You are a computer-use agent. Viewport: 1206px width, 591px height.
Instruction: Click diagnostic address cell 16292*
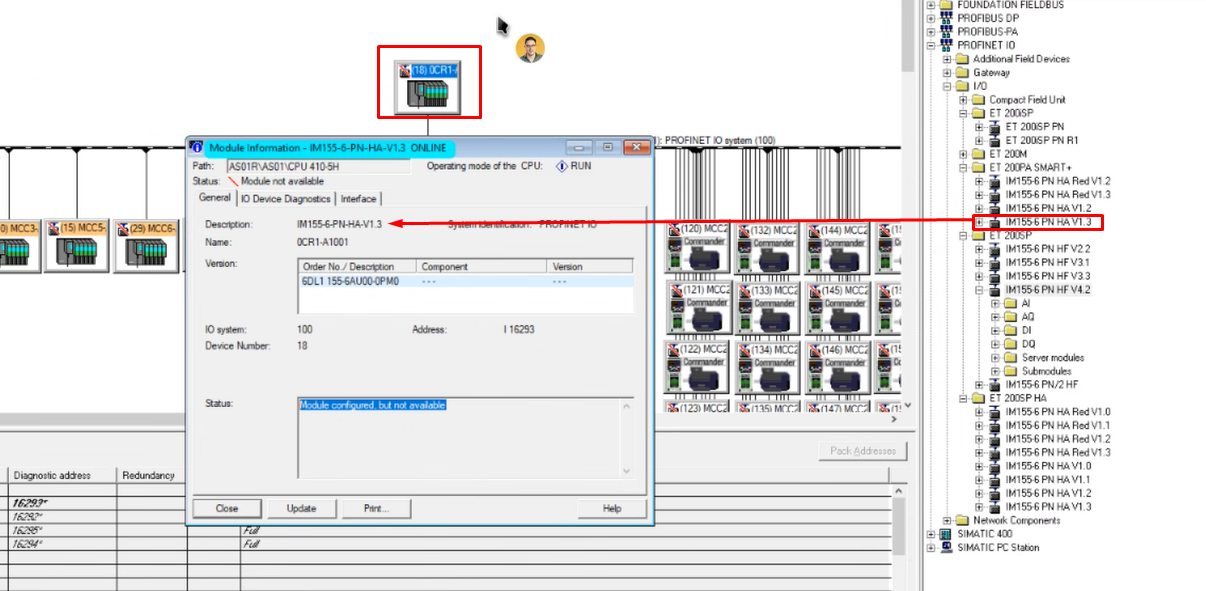[x=62, y=517]
